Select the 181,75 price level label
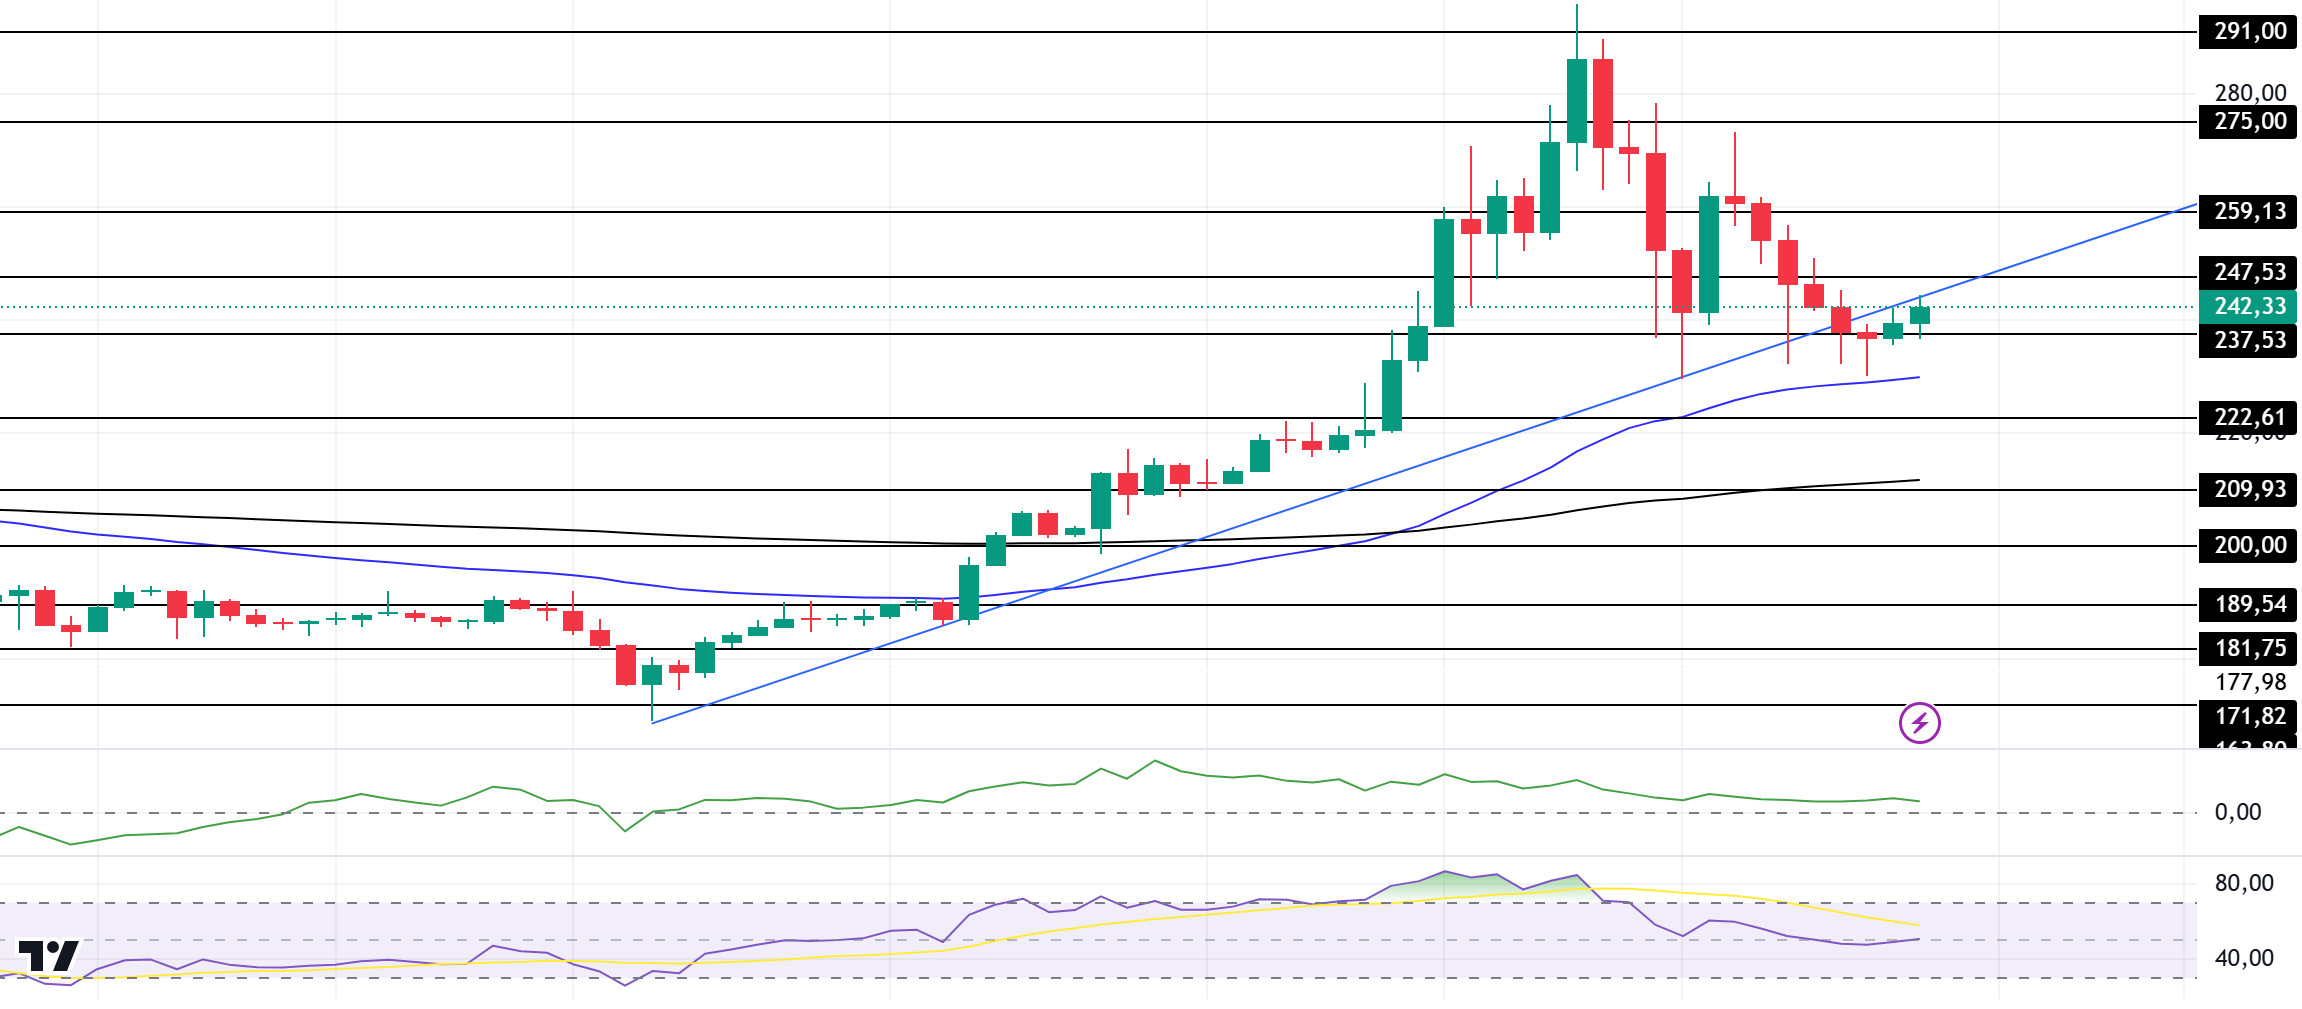This screenshot has width=2302, height=1009. [2248, 648]
